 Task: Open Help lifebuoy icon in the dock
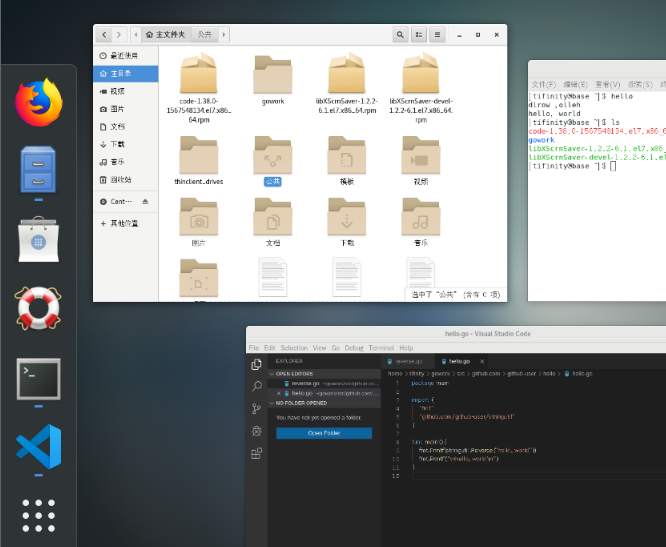coord(38,308)
